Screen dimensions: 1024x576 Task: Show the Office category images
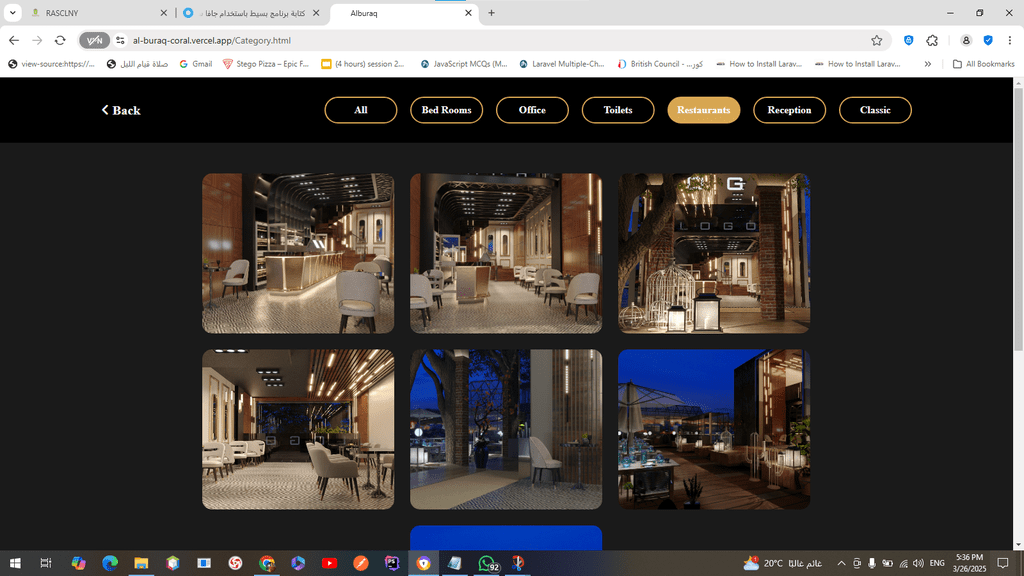532,110
